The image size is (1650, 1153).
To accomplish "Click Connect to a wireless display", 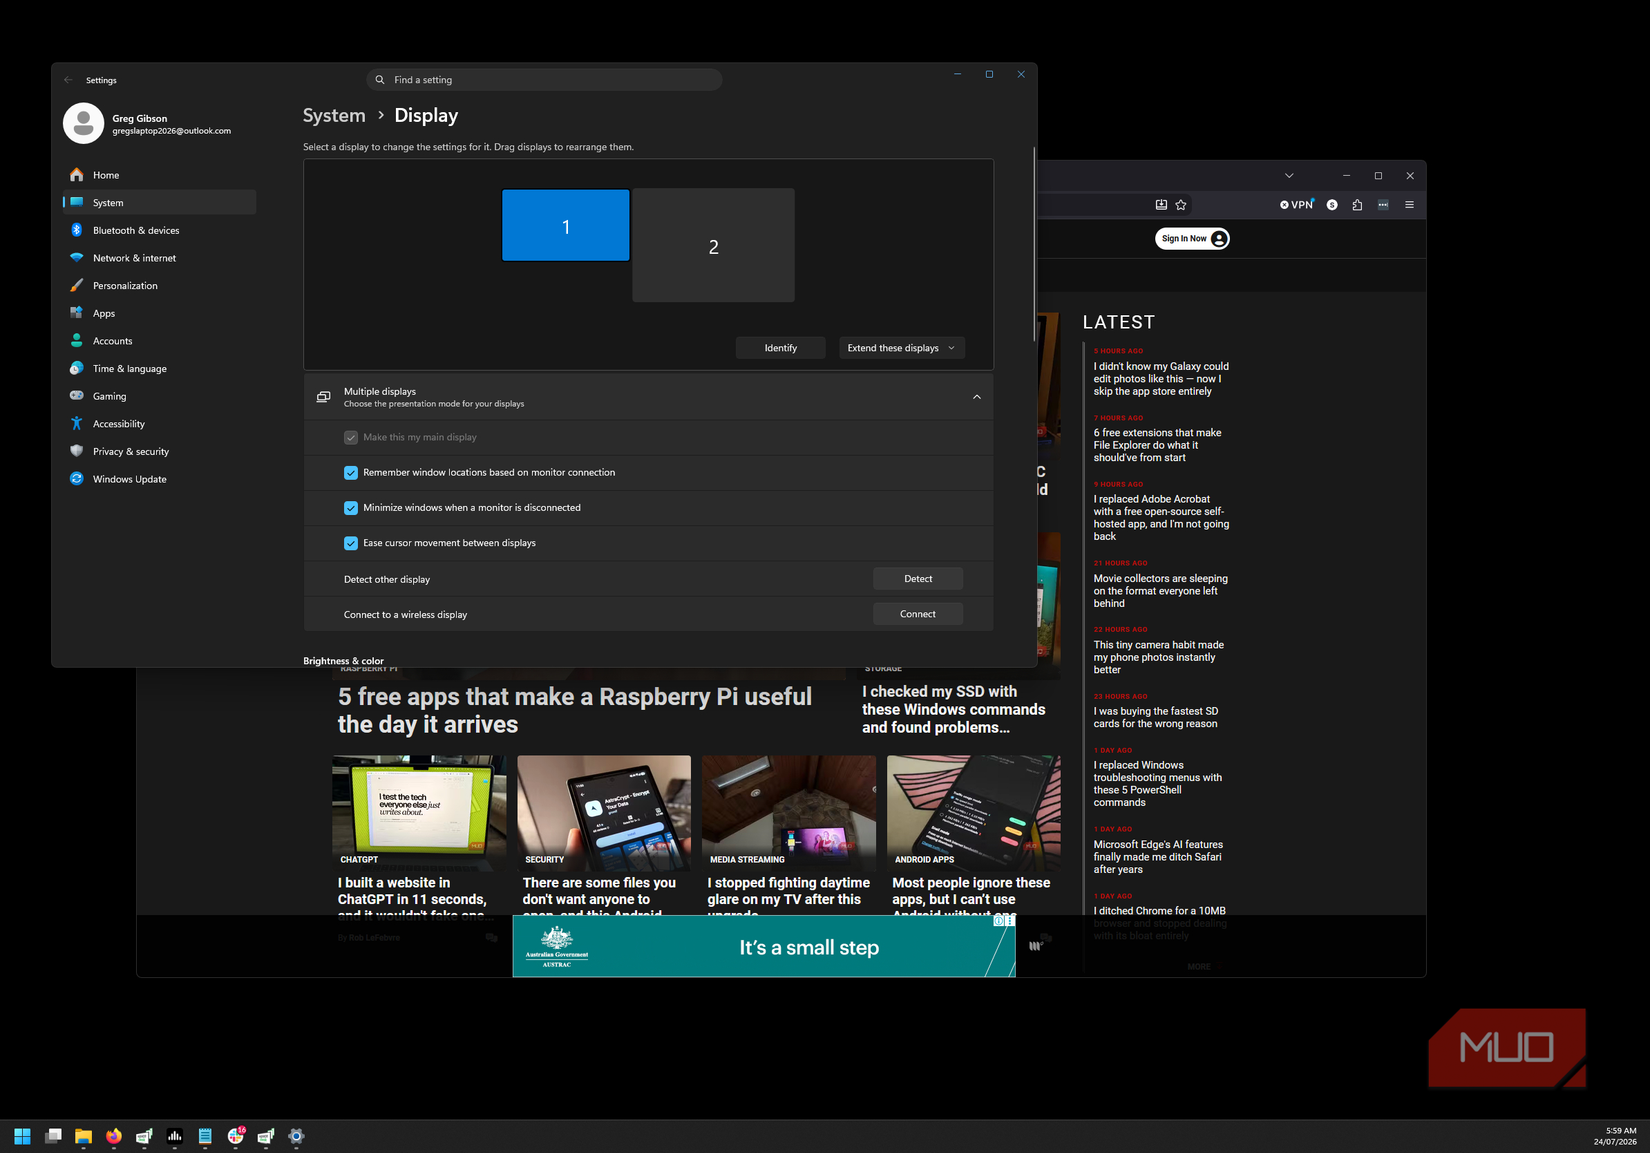I will coord(918,614).
